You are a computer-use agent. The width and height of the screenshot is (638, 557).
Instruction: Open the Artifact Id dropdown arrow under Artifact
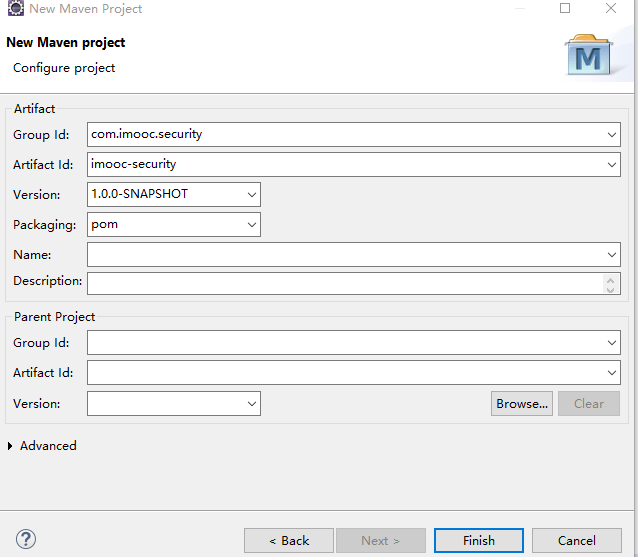612,165
